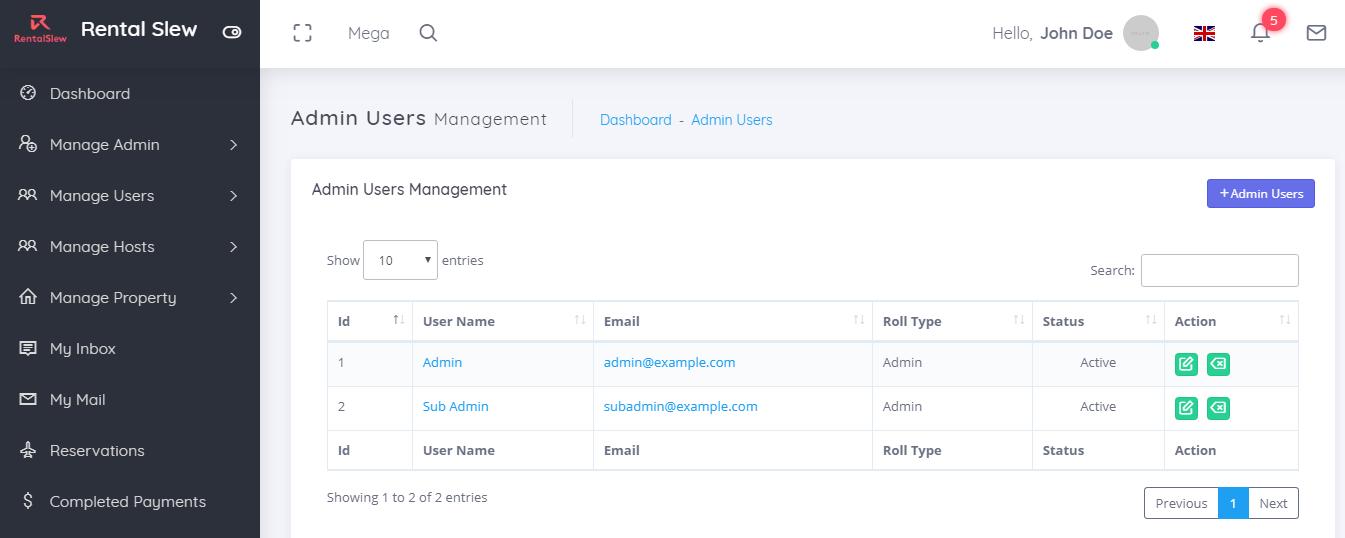Sort table by Email column
1345x538 pixels.
tap(732, 321)
